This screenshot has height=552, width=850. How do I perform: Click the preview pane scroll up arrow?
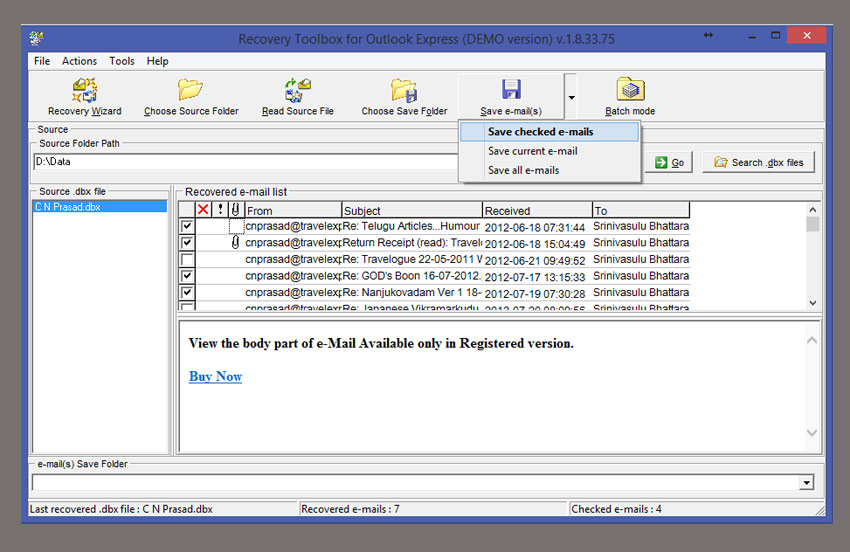pos(812,341)
